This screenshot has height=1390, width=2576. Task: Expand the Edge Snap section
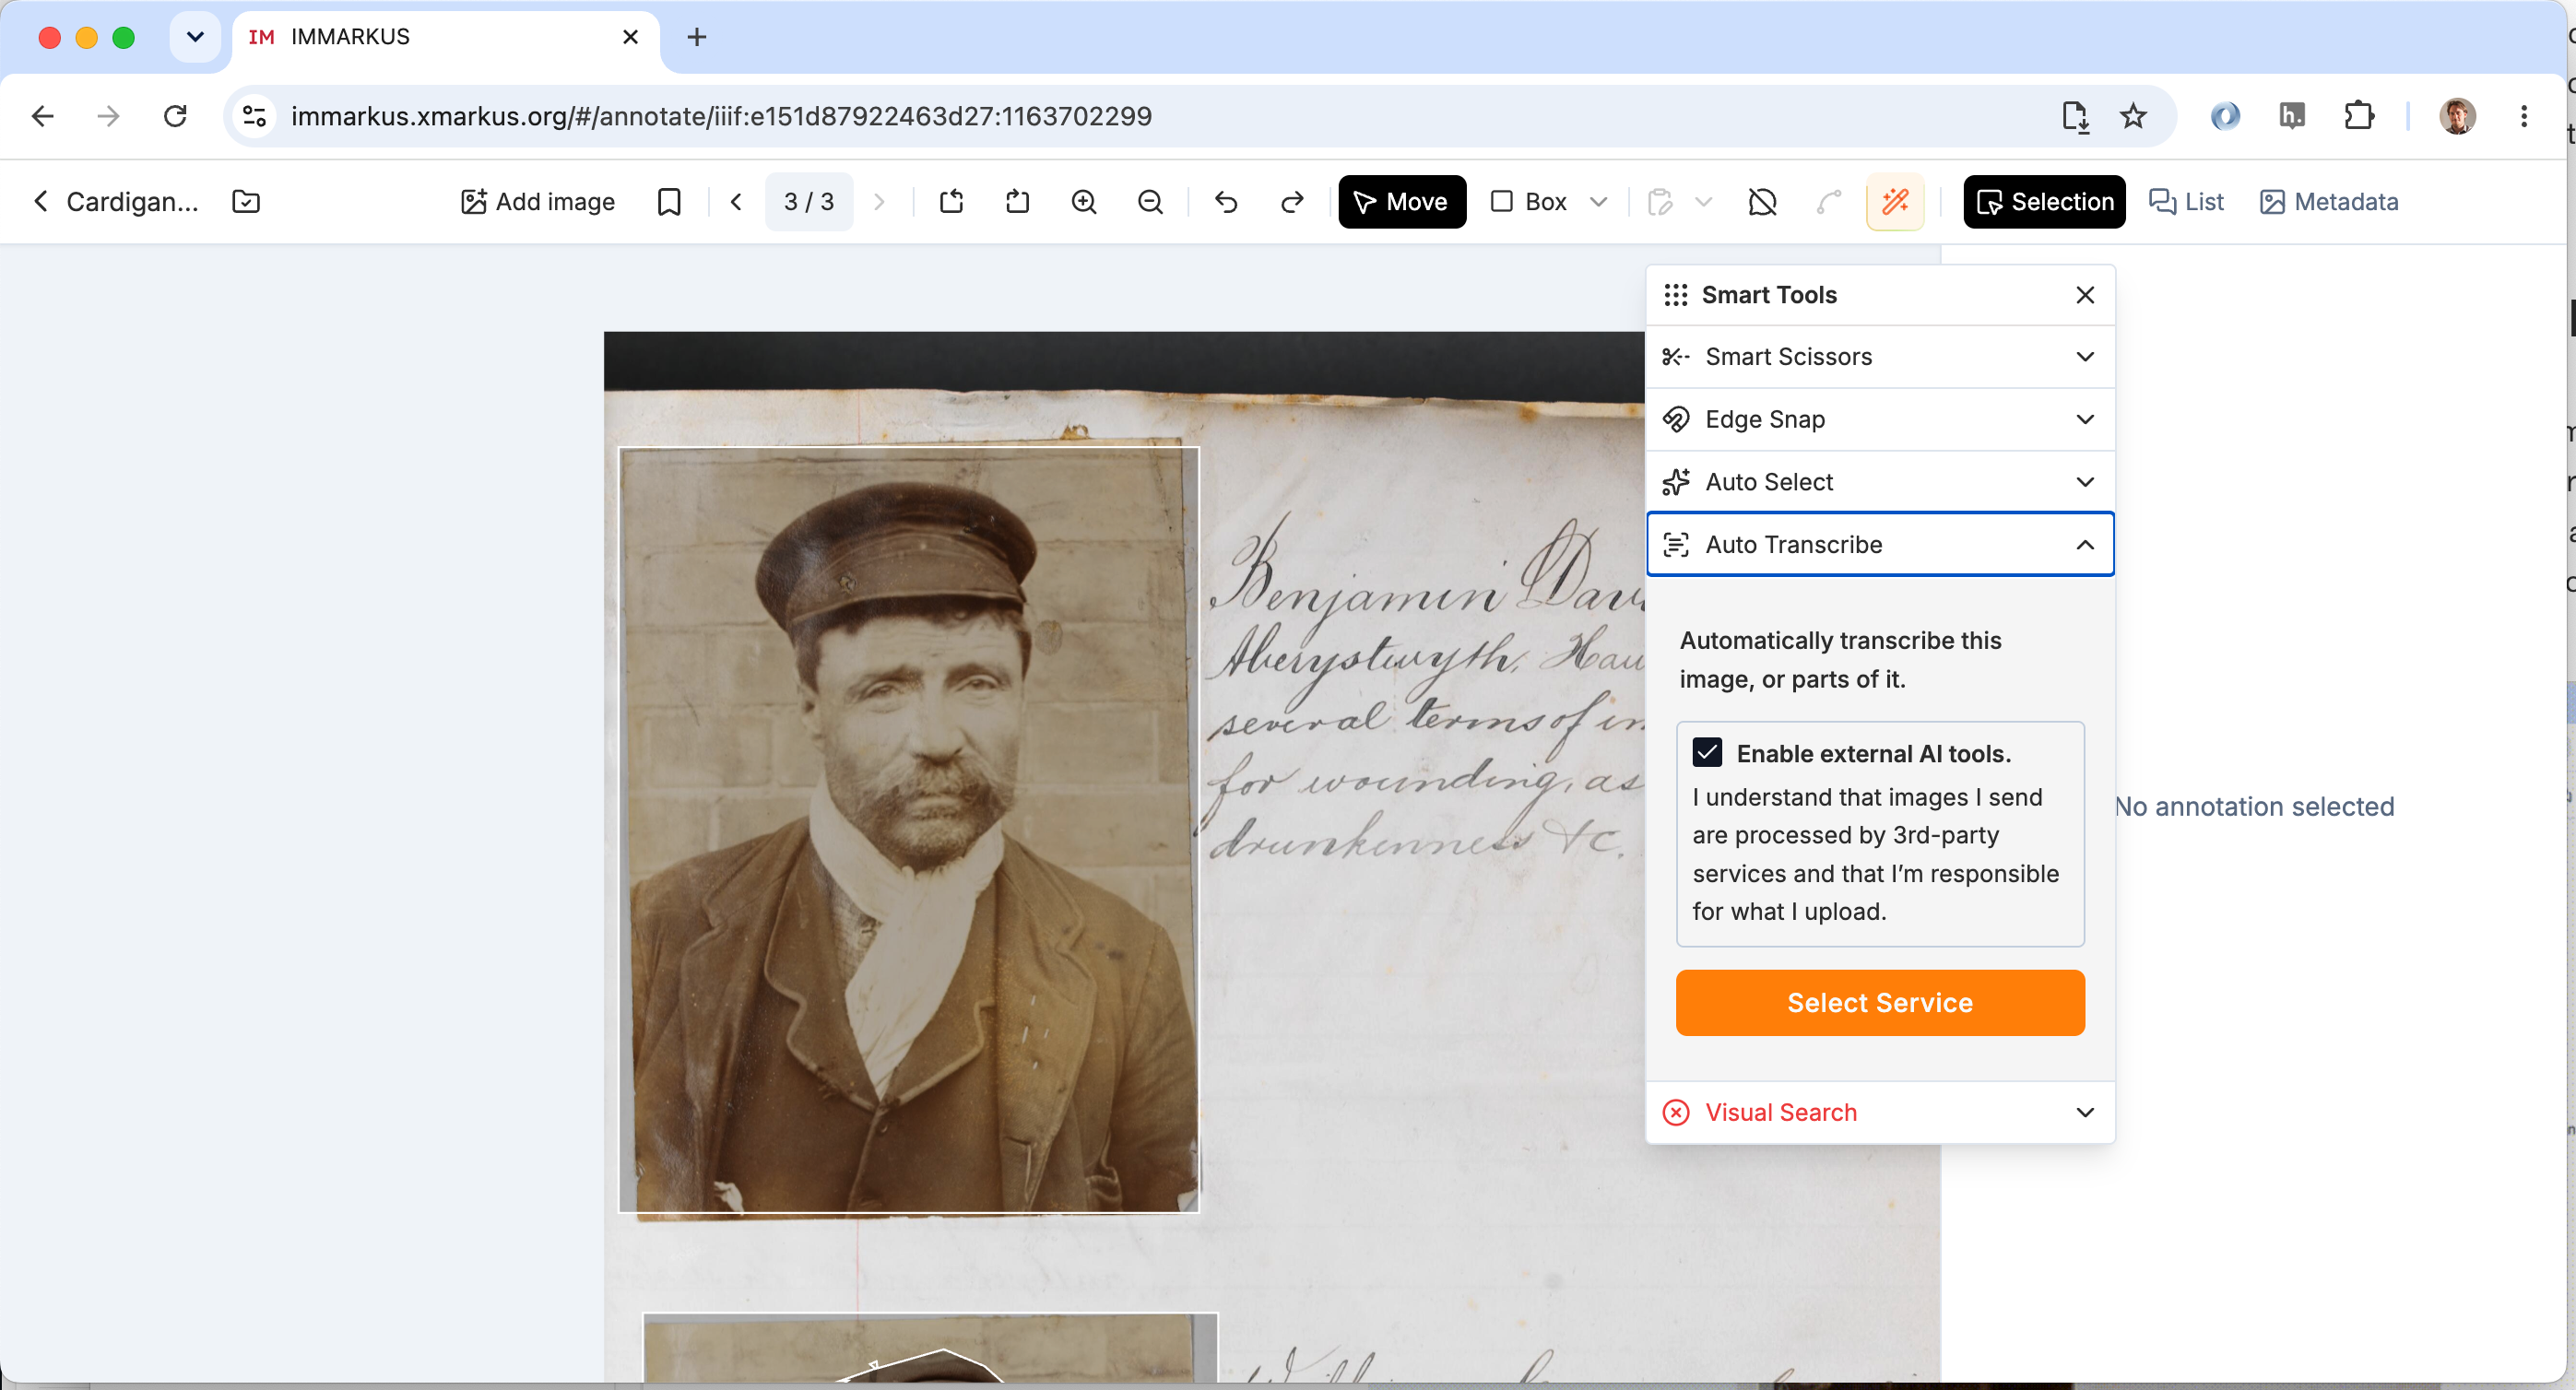coord(1880,419)
